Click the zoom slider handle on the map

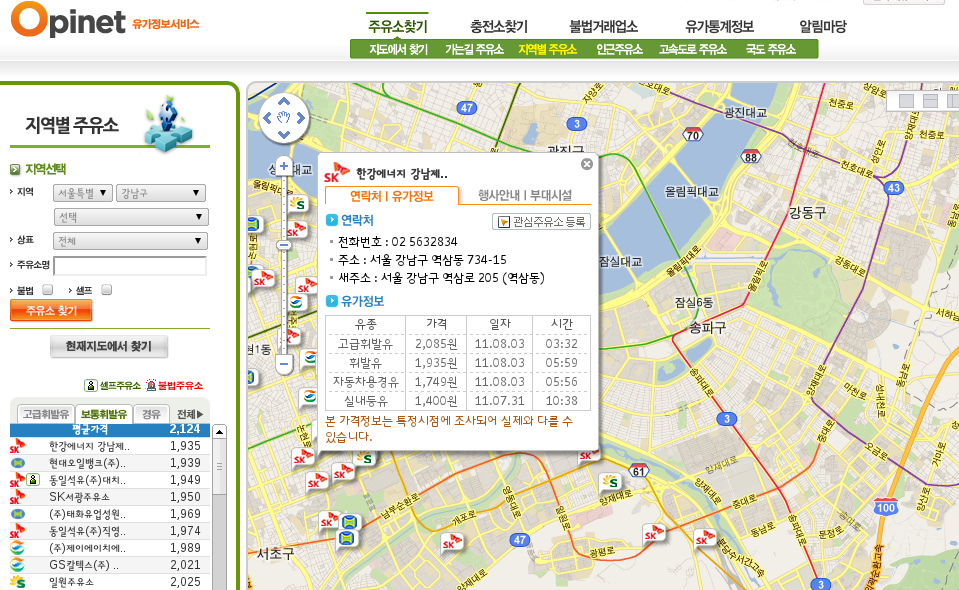coord(283,245)
